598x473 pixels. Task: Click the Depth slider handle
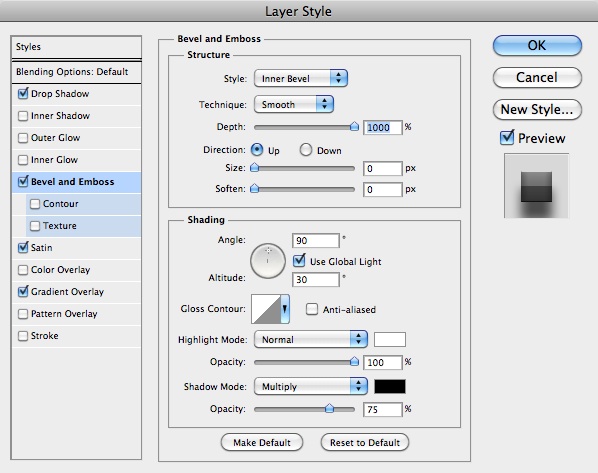click(x=354, y=127)
